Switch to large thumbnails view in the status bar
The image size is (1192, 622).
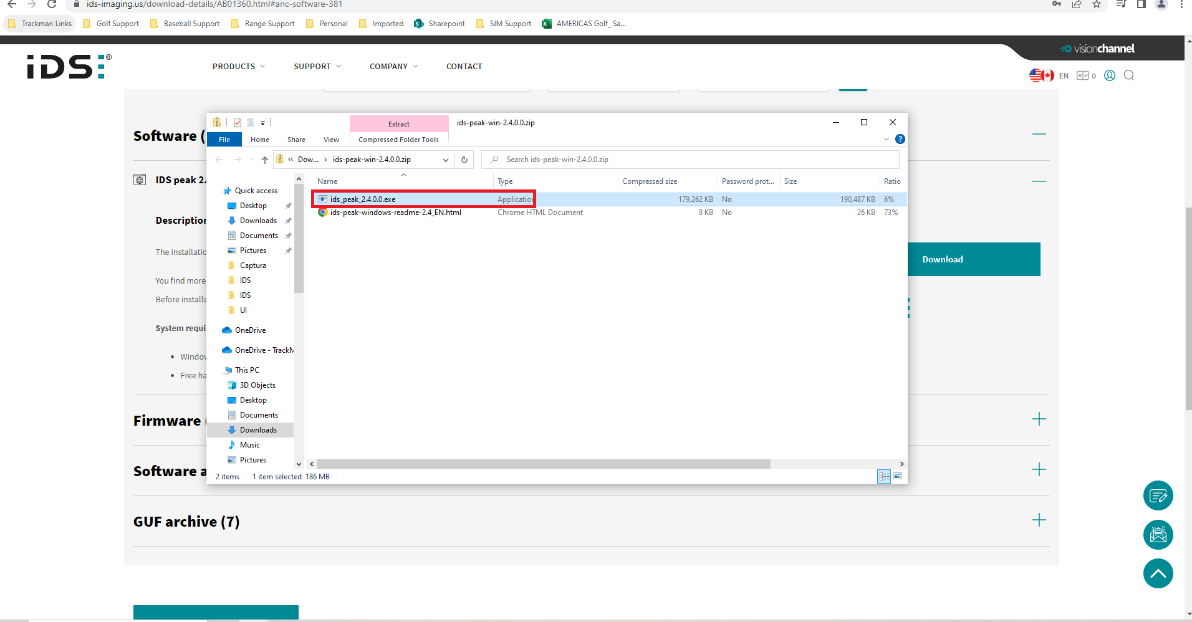tap(897, 476)
